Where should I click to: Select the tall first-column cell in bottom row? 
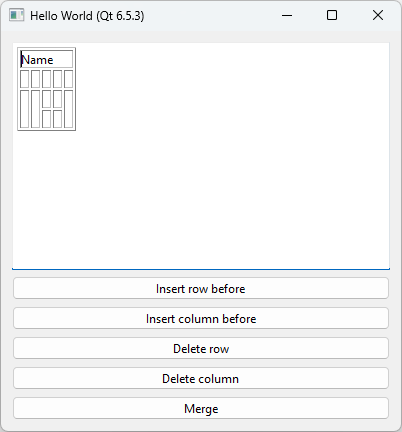click(25, 109)
